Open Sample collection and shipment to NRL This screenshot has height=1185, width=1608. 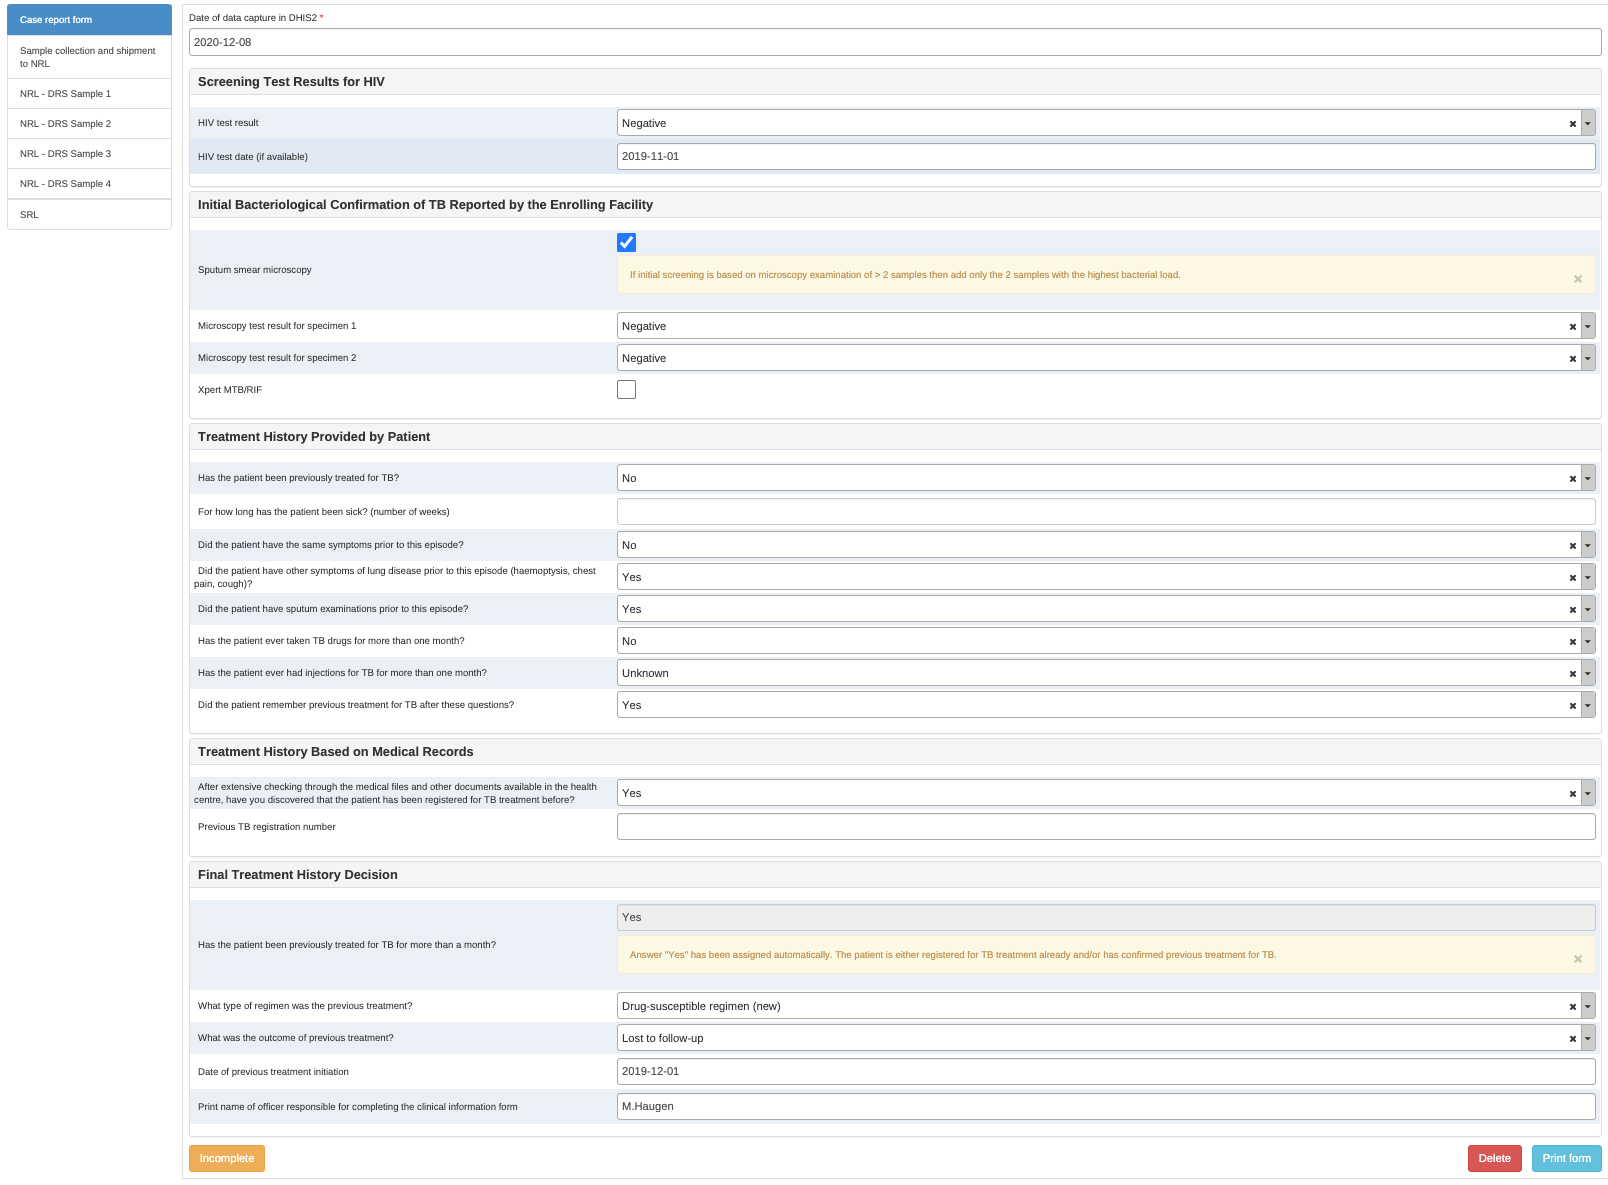pos(90,57)
